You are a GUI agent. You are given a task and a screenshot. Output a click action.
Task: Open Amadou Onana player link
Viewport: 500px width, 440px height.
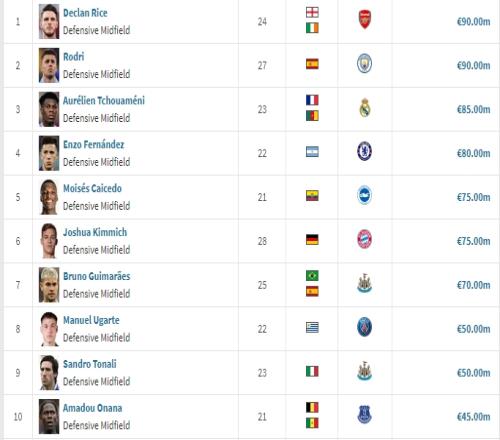(92, 408)
